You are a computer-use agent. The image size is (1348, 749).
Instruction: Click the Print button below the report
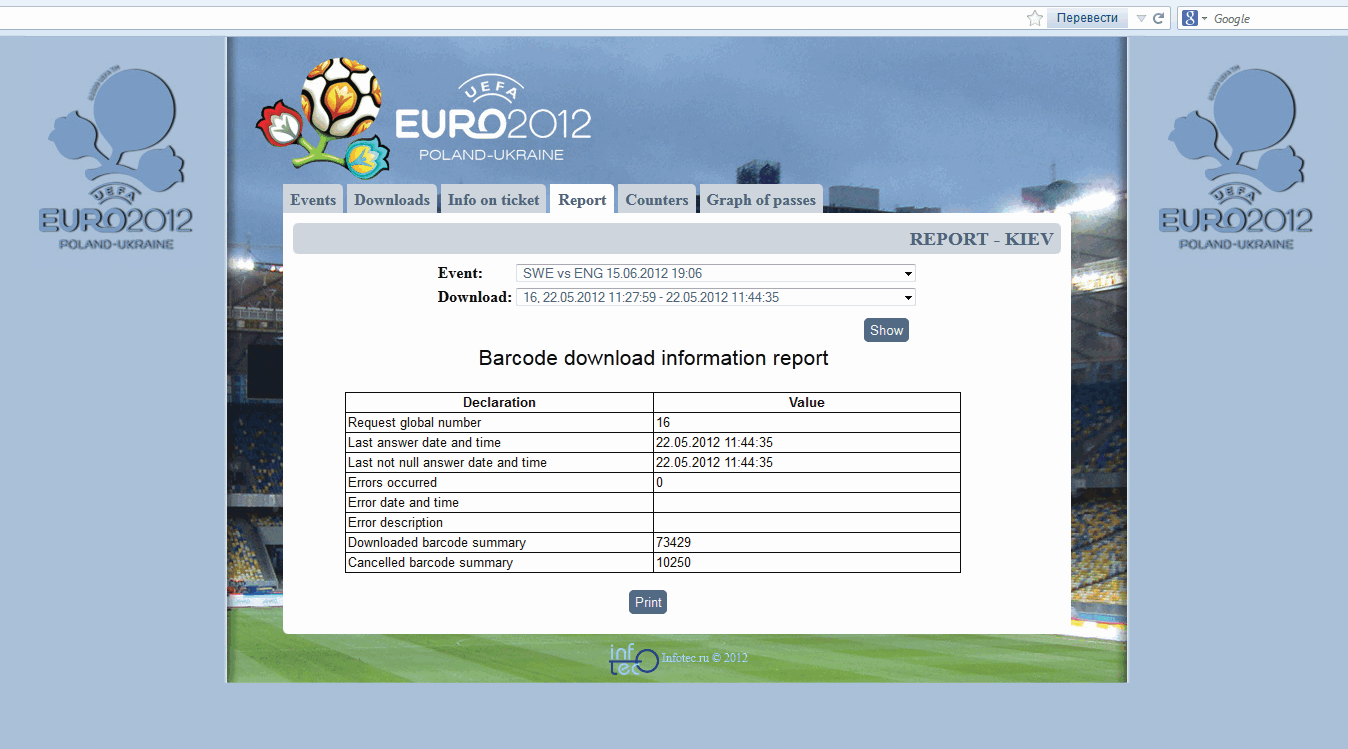click(x=647, y=601)
